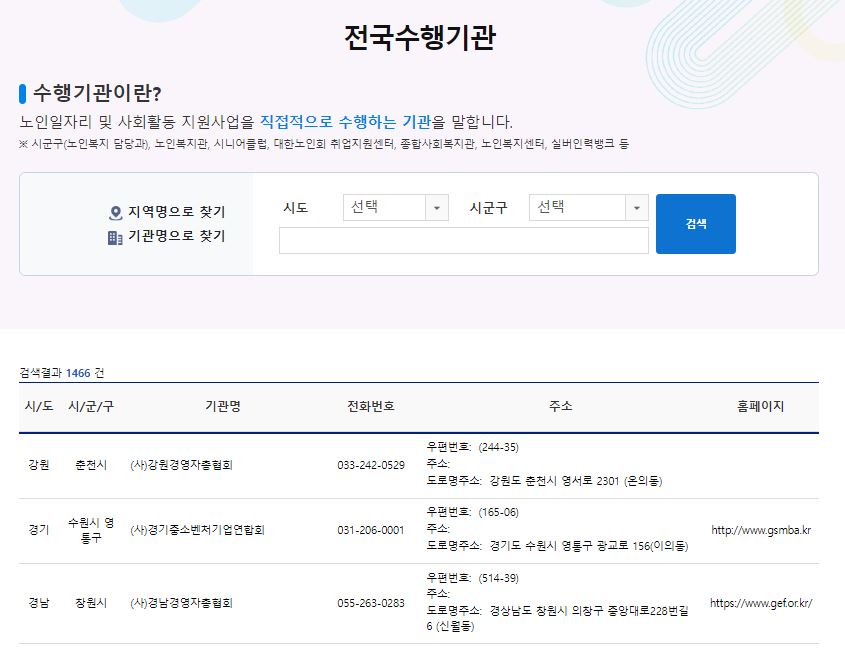Click the 기관명으로 찾기 label
The height and width of the screenshot is (652, 845).
point(176,236)
